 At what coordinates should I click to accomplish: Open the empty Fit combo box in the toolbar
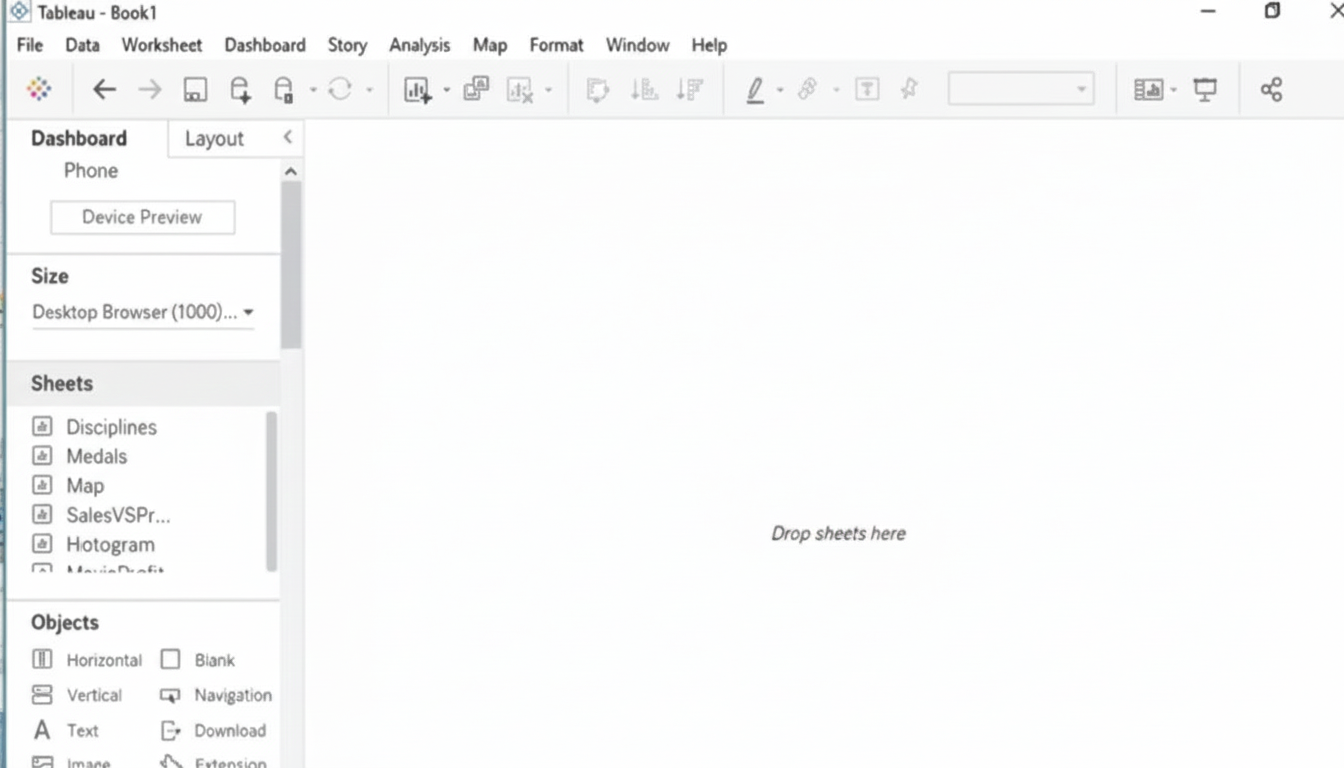coord(1020,90)
